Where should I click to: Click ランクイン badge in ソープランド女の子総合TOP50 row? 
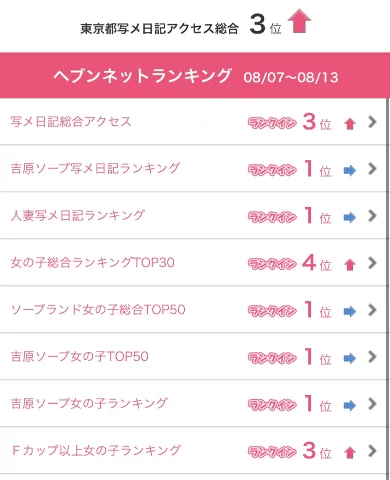[272, 311]
